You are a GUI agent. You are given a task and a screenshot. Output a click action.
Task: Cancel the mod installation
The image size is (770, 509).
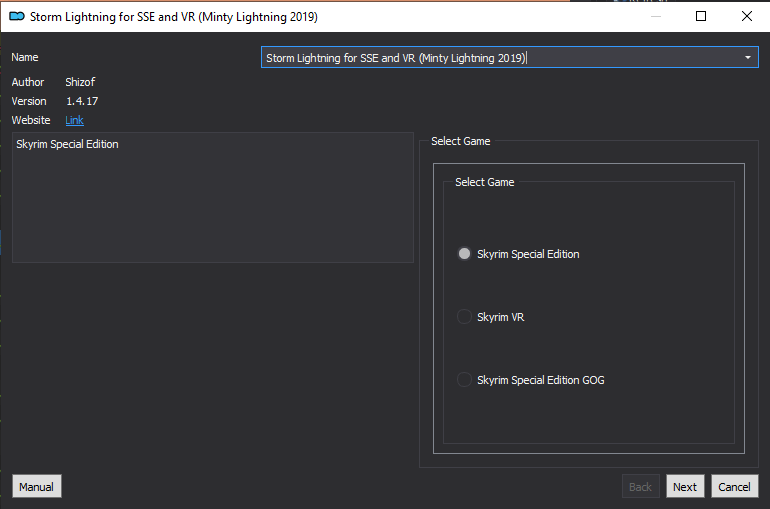click(x=735, y=486)
